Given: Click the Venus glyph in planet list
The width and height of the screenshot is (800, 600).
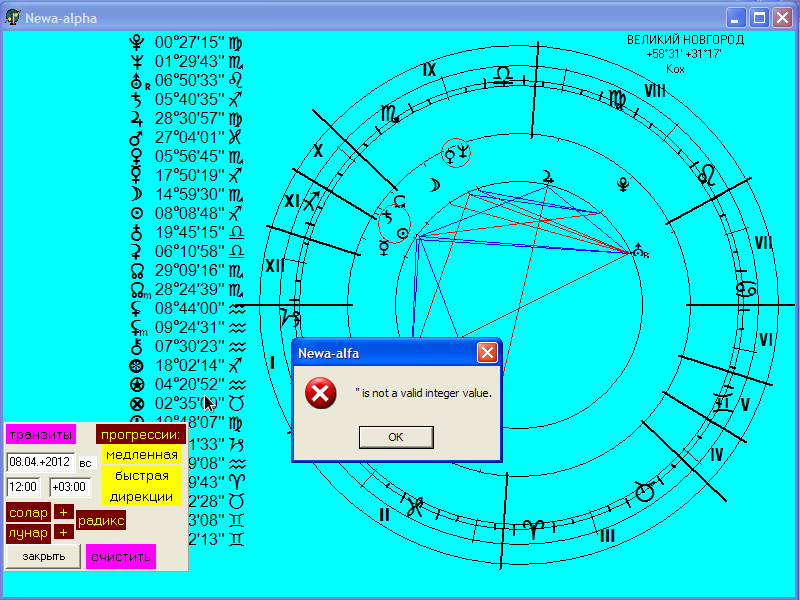Looking at the screenshot, I should (x=137, y=156).
